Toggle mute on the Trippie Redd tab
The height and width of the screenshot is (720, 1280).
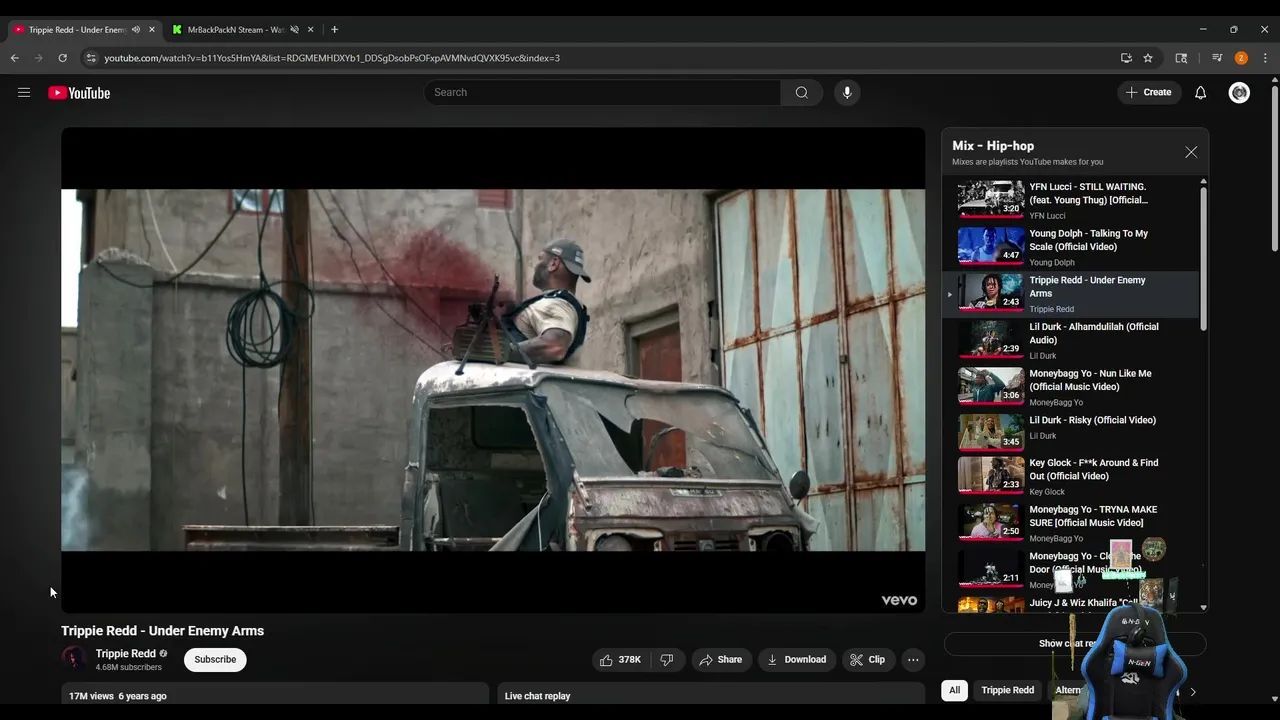point(136,29)
